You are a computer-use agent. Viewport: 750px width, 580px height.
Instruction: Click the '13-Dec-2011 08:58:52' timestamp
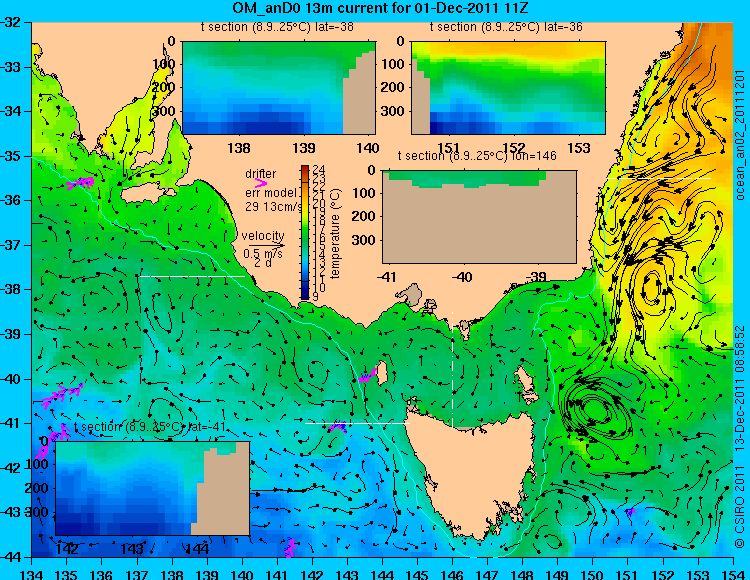[740, 389]
